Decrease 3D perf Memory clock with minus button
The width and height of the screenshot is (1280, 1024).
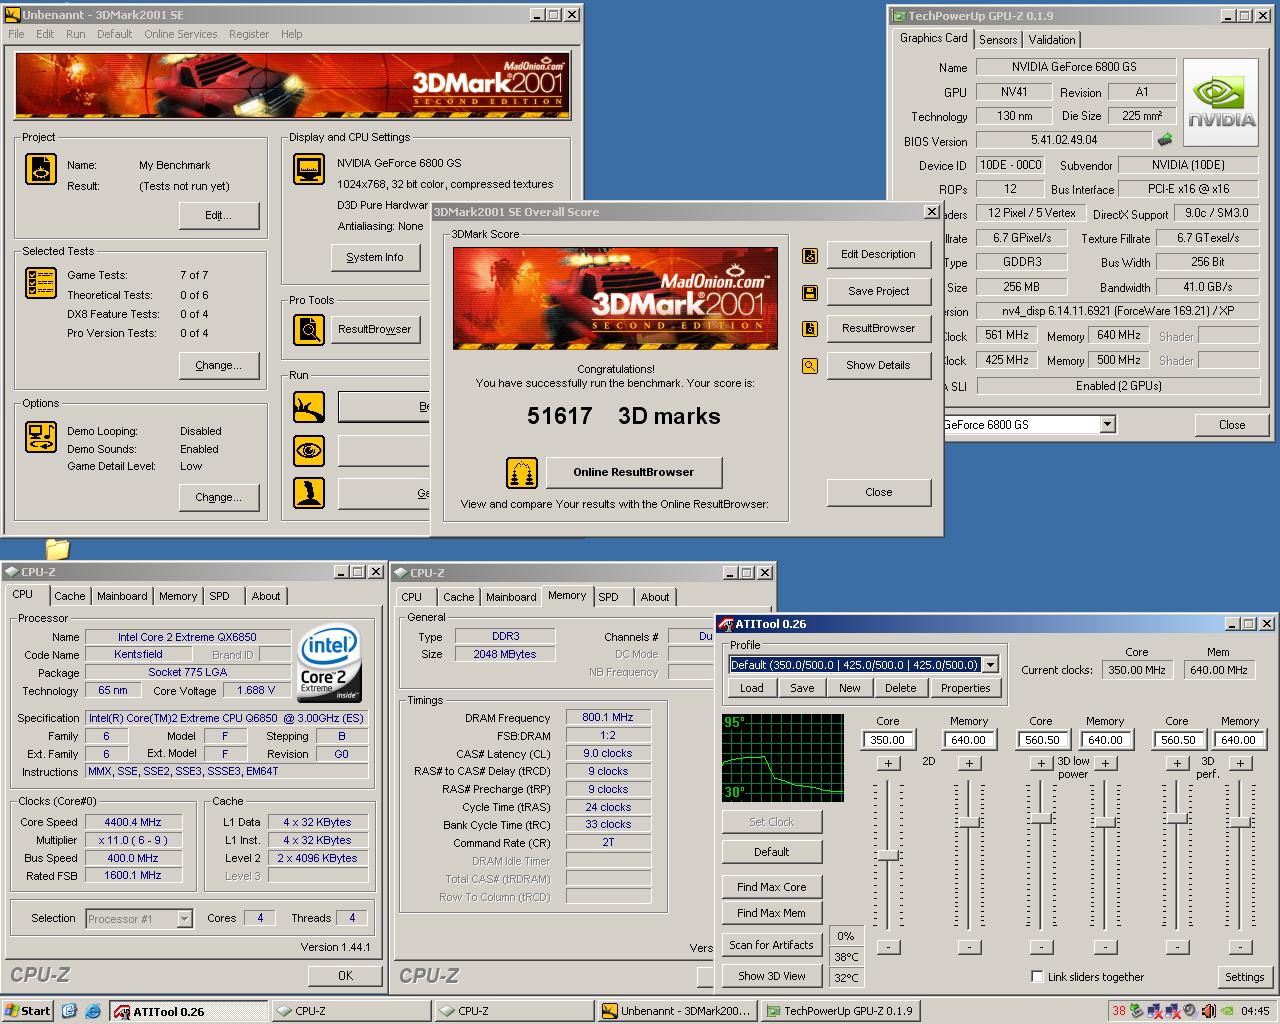point(1240,947)
